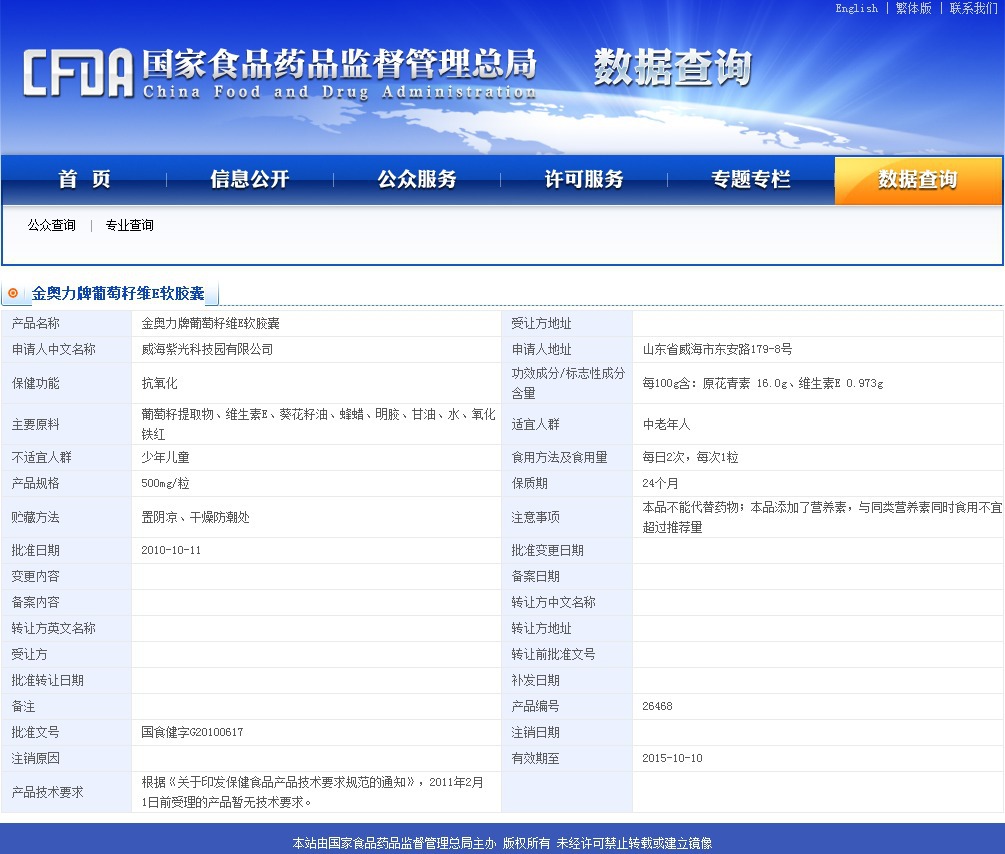
Task: Select the 金奥力牌葡萄籽维E软胶囊 title tab
Action: point(118,293)
